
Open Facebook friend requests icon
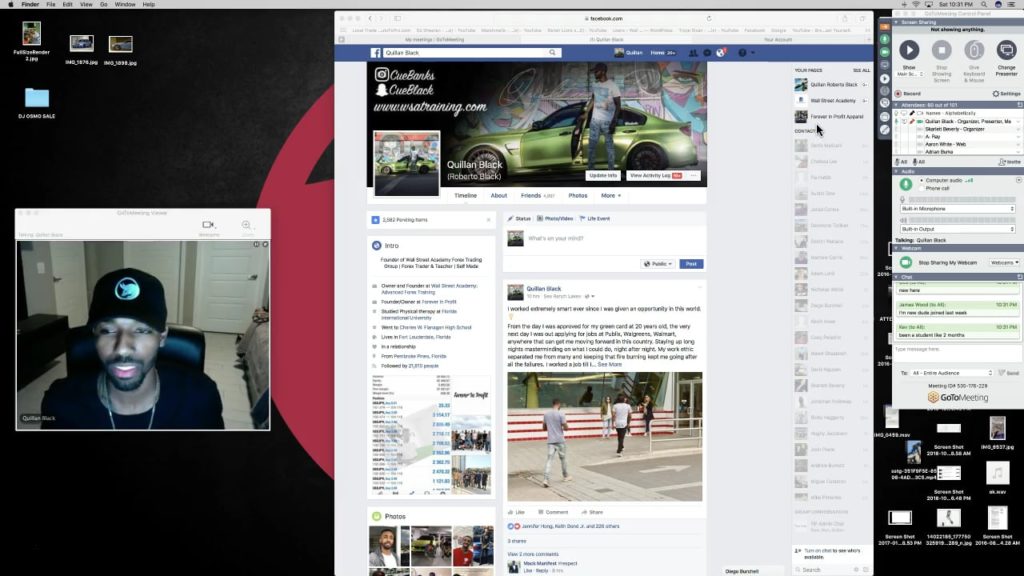click(x=694, y=53)
